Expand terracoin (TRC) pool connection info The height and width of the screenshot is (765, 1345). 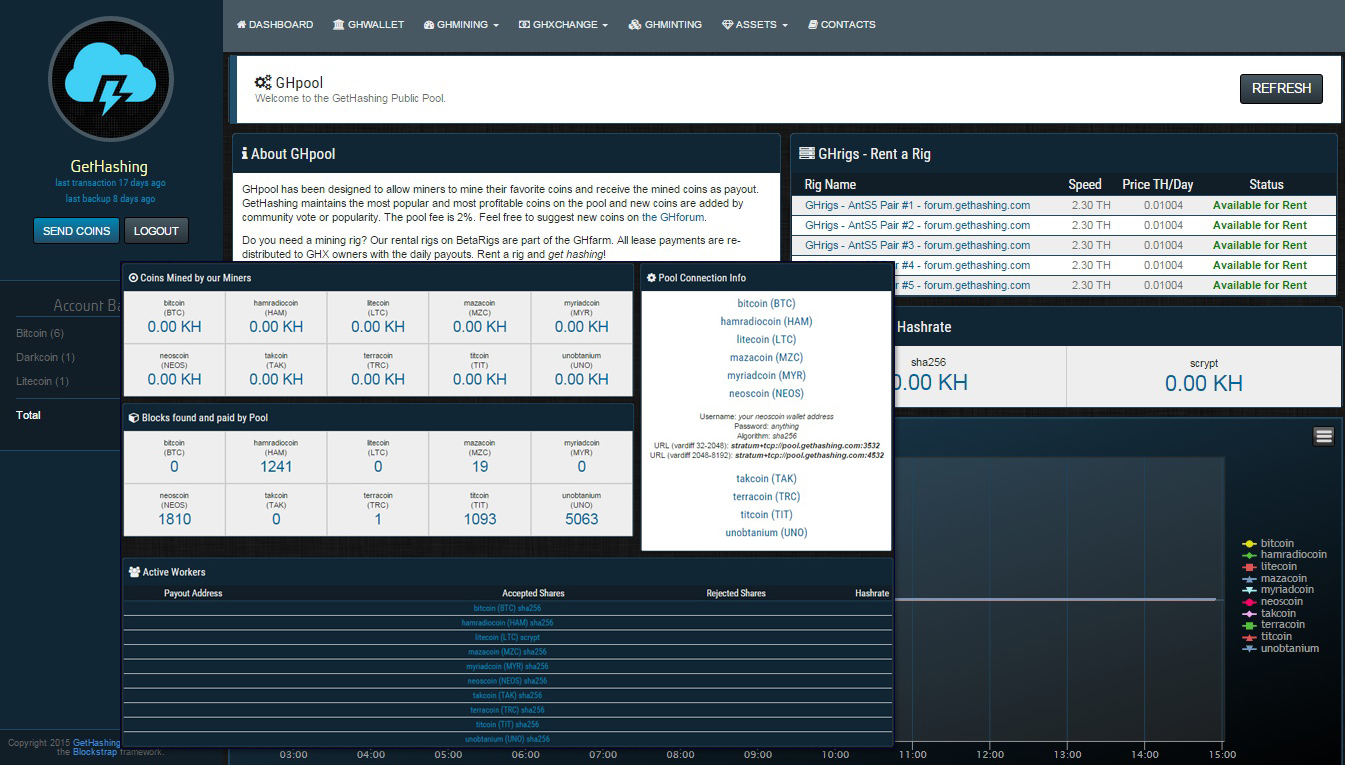pyautogui.click(x=766, y=496)
